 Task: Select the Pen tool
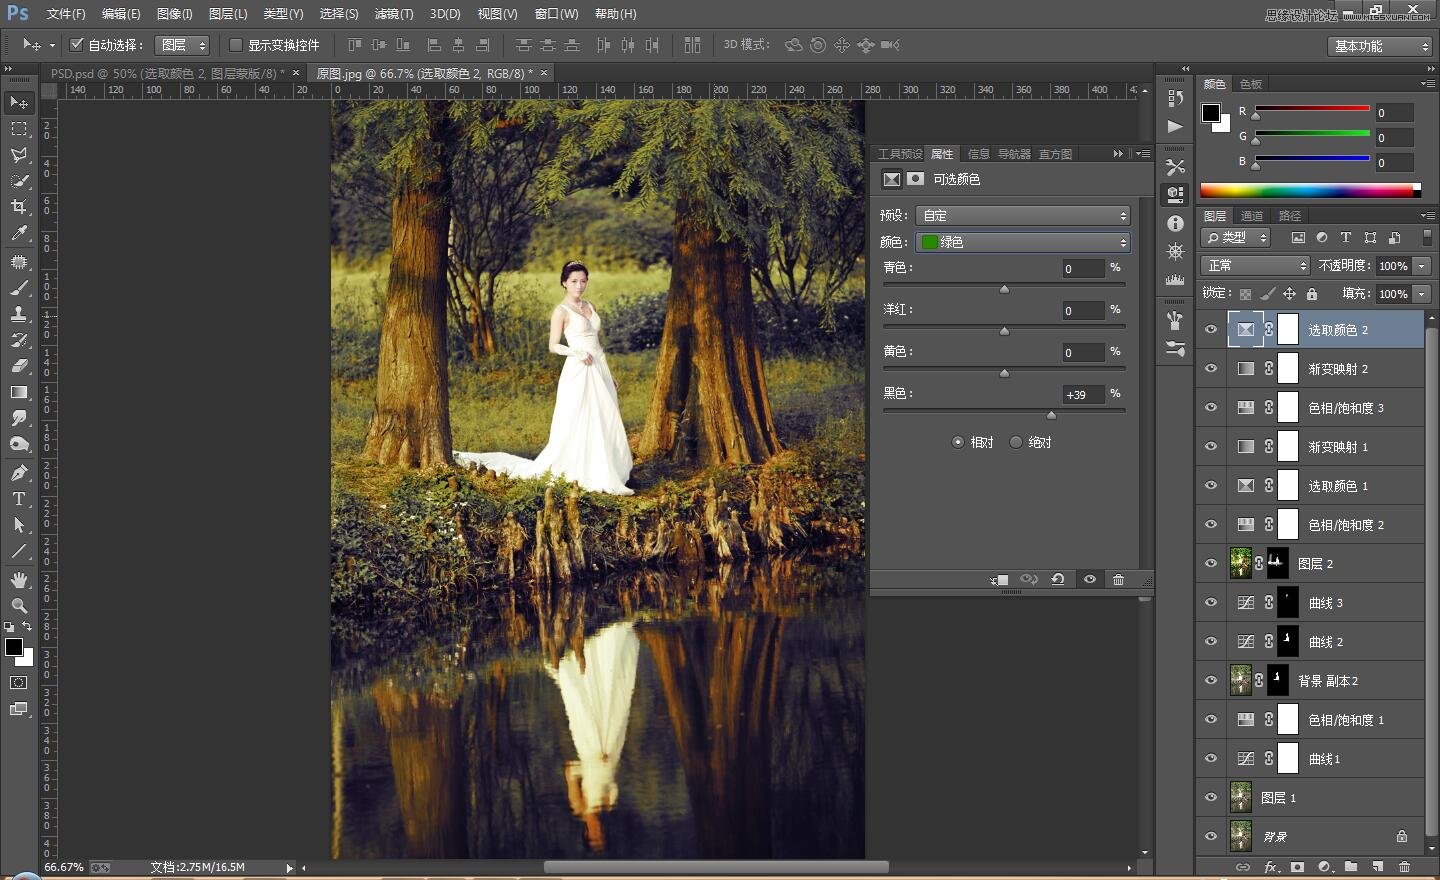coord(19,473)
